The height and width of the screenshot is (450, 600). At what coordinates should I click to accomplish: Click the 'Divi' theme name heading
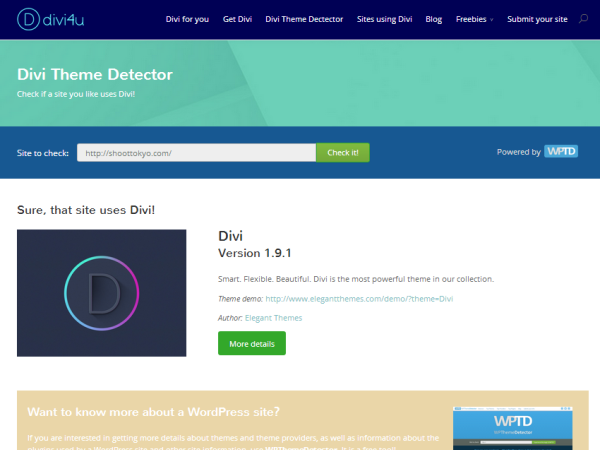(x=230, y=236)
